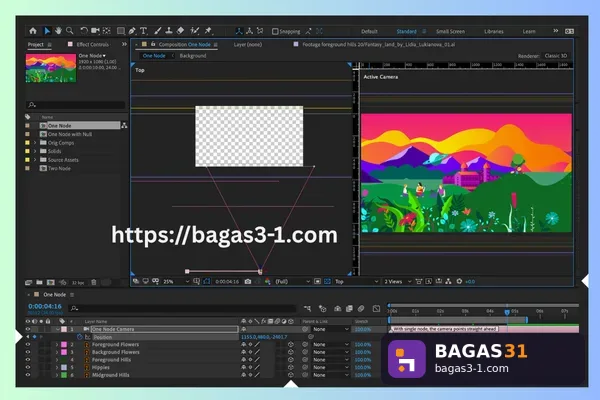The image size is (600, 400).
Task: Select the Clone Stamp tool
Action: 169,31
